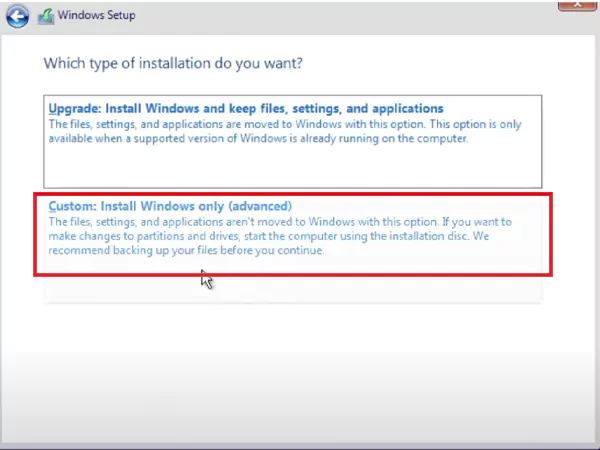Go back using the blue arrow button

[17, 16]
